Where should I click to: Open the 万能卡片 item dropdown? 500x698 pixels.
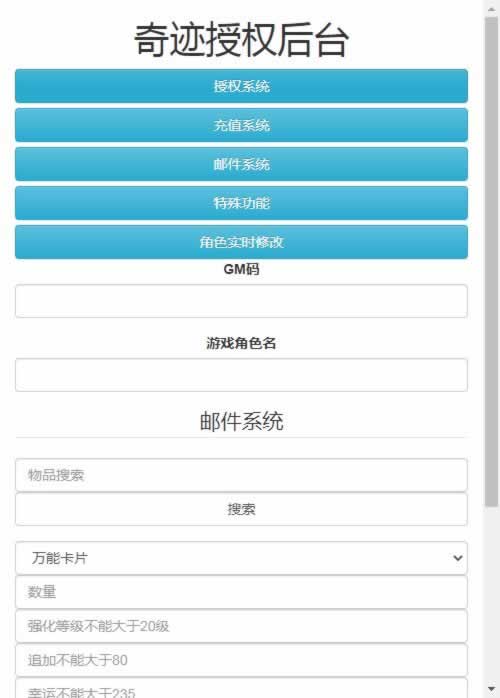coord(241,558)
